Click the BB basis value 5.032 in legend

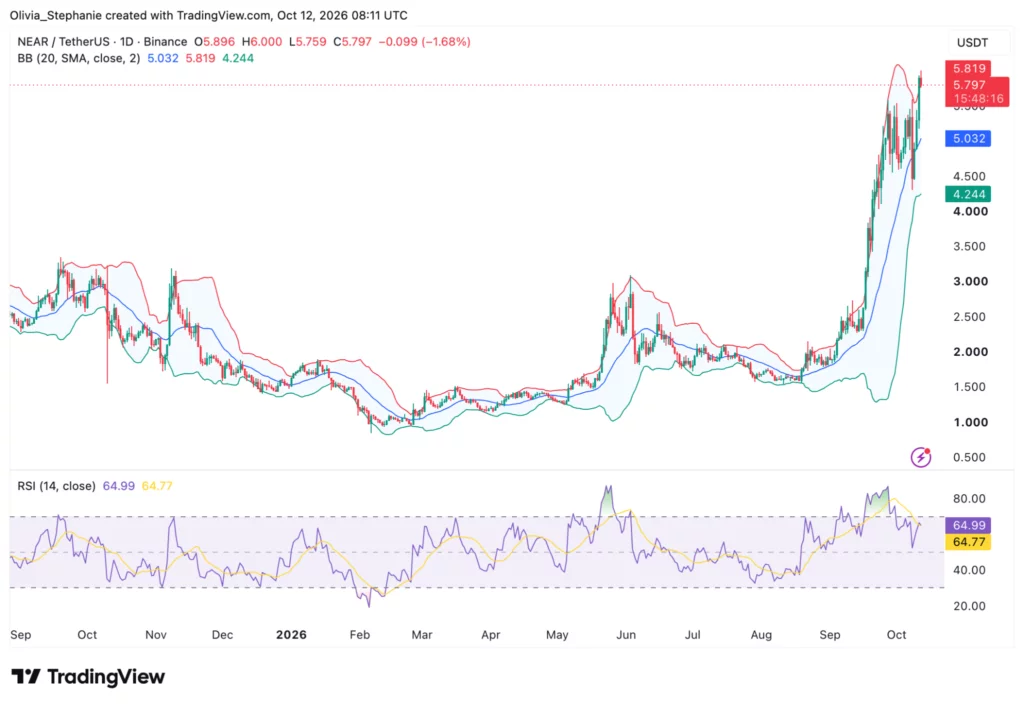pyautogui.click(x=163, y=58)
